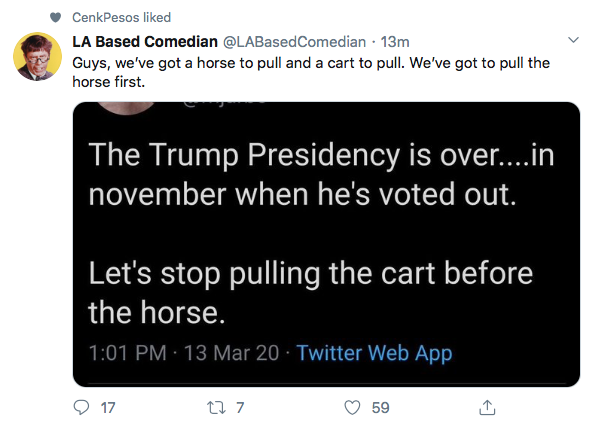The image size is (595, 425).
Task: Like the tweet with the heart icon
Action: pos(352,408)
